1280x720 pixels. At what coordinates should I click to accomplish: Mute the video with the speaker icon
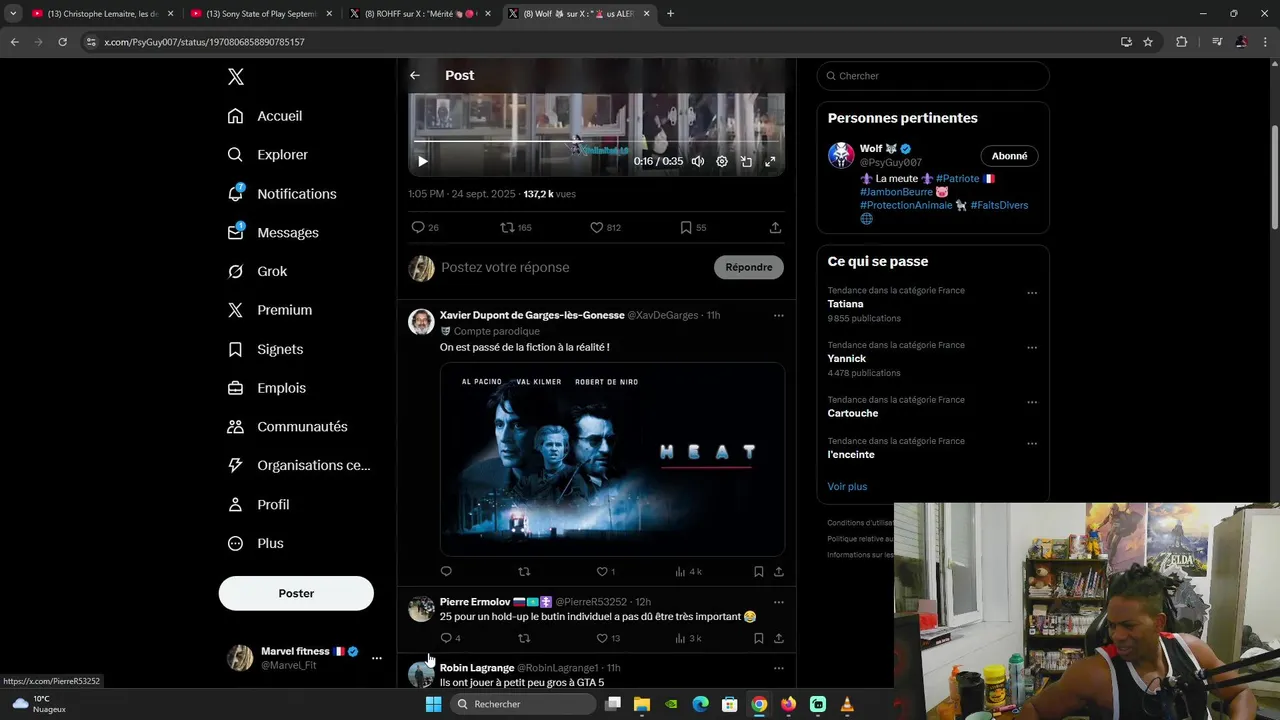pos(698,161)
